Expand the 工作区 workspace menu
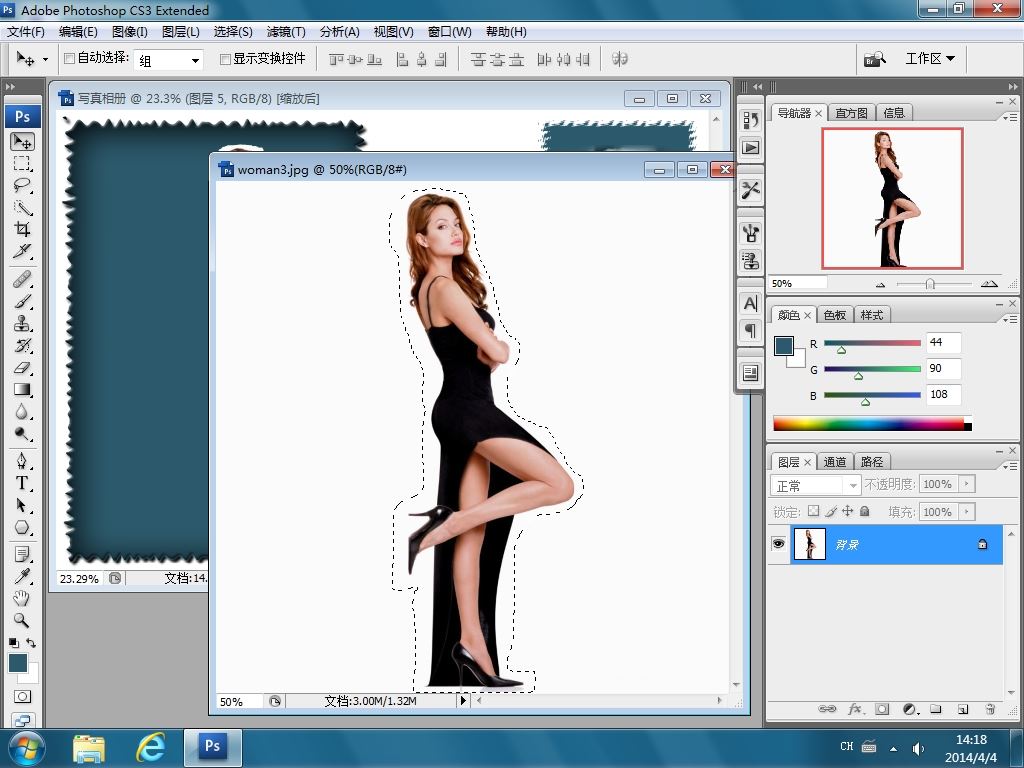1024x768 pixels. (930, 59)
